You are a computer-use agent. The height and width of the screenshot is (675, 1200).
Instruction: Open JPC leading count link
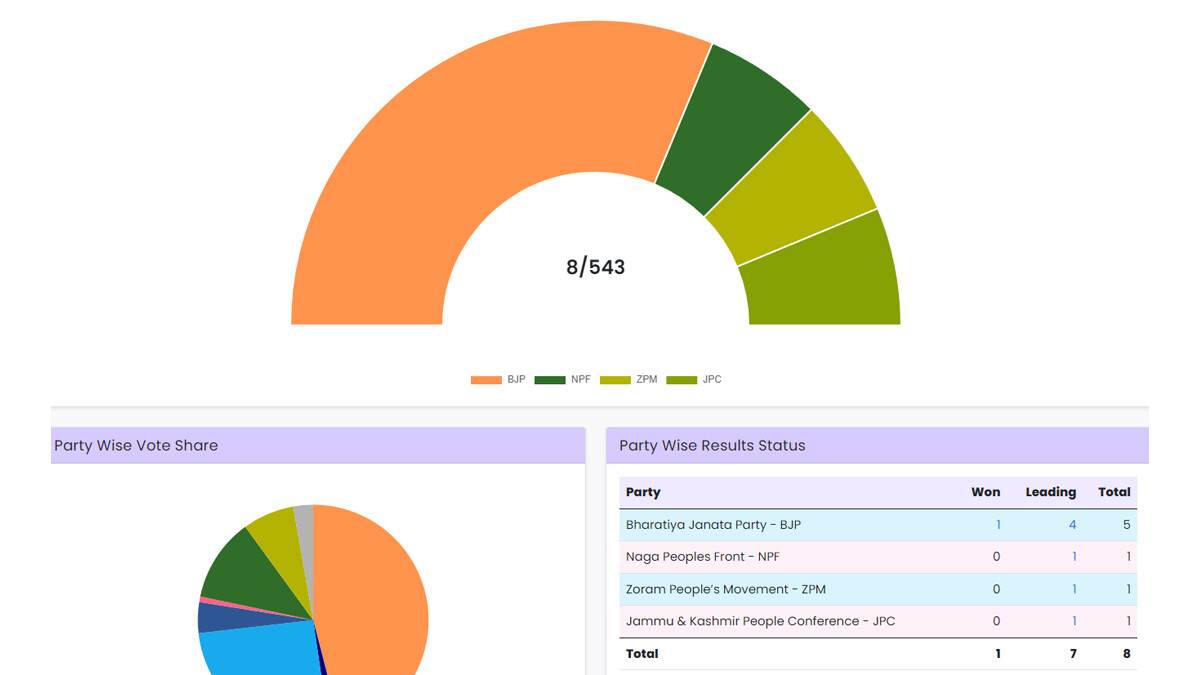(1074, 621)
